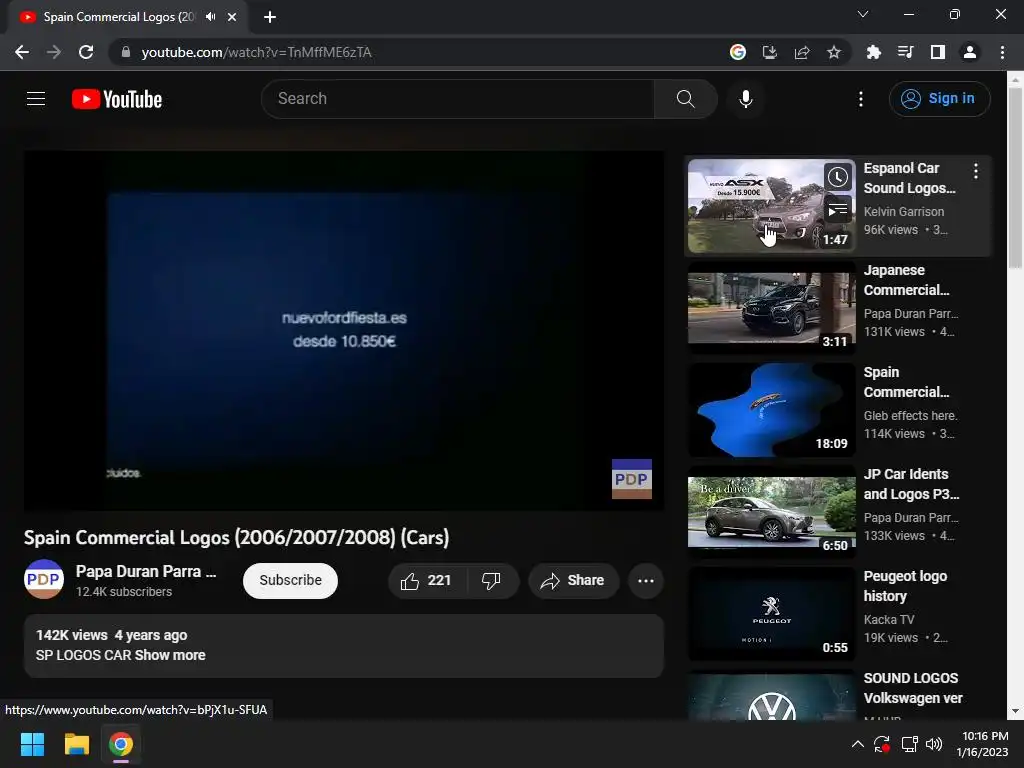The height and width of the screenshot is (768, 1024).
Task: Open the YouTube hamburger guide menu
Action: pyautogui.click(x=36, y=99)
